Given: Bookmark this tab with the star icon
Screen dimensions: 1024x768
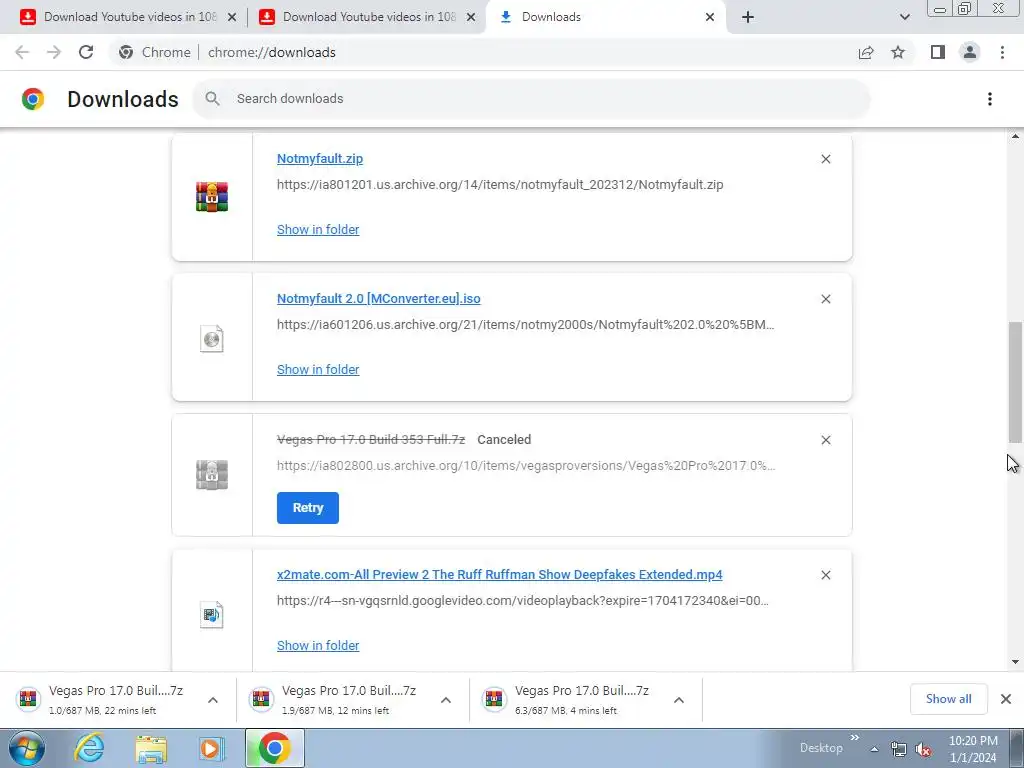Looking at the screenshot, I should [x=898, y=52].
